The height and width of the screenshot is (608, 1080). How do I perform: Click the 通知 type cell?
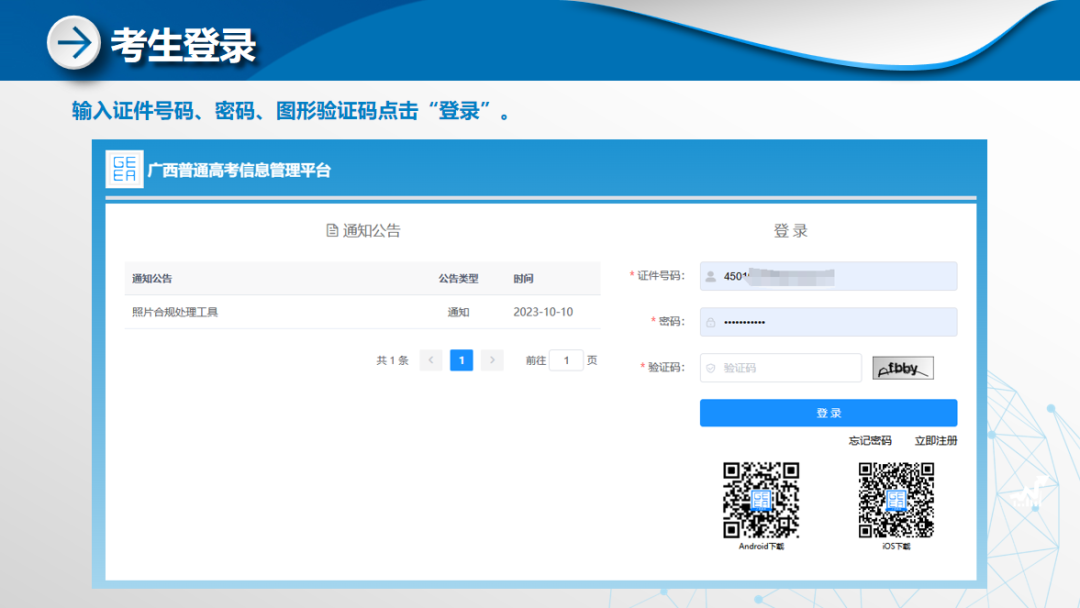tap(458, 312)
